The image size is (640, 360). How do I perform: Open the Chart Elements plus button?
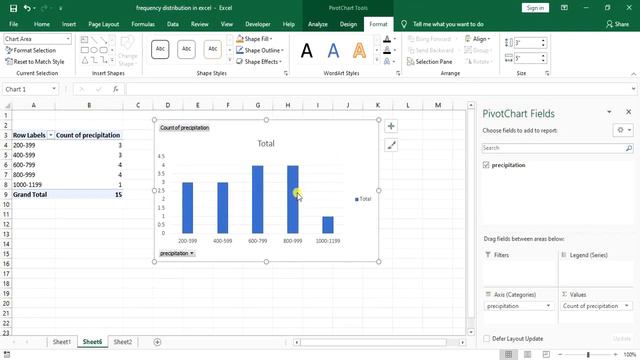pos(391,126)
